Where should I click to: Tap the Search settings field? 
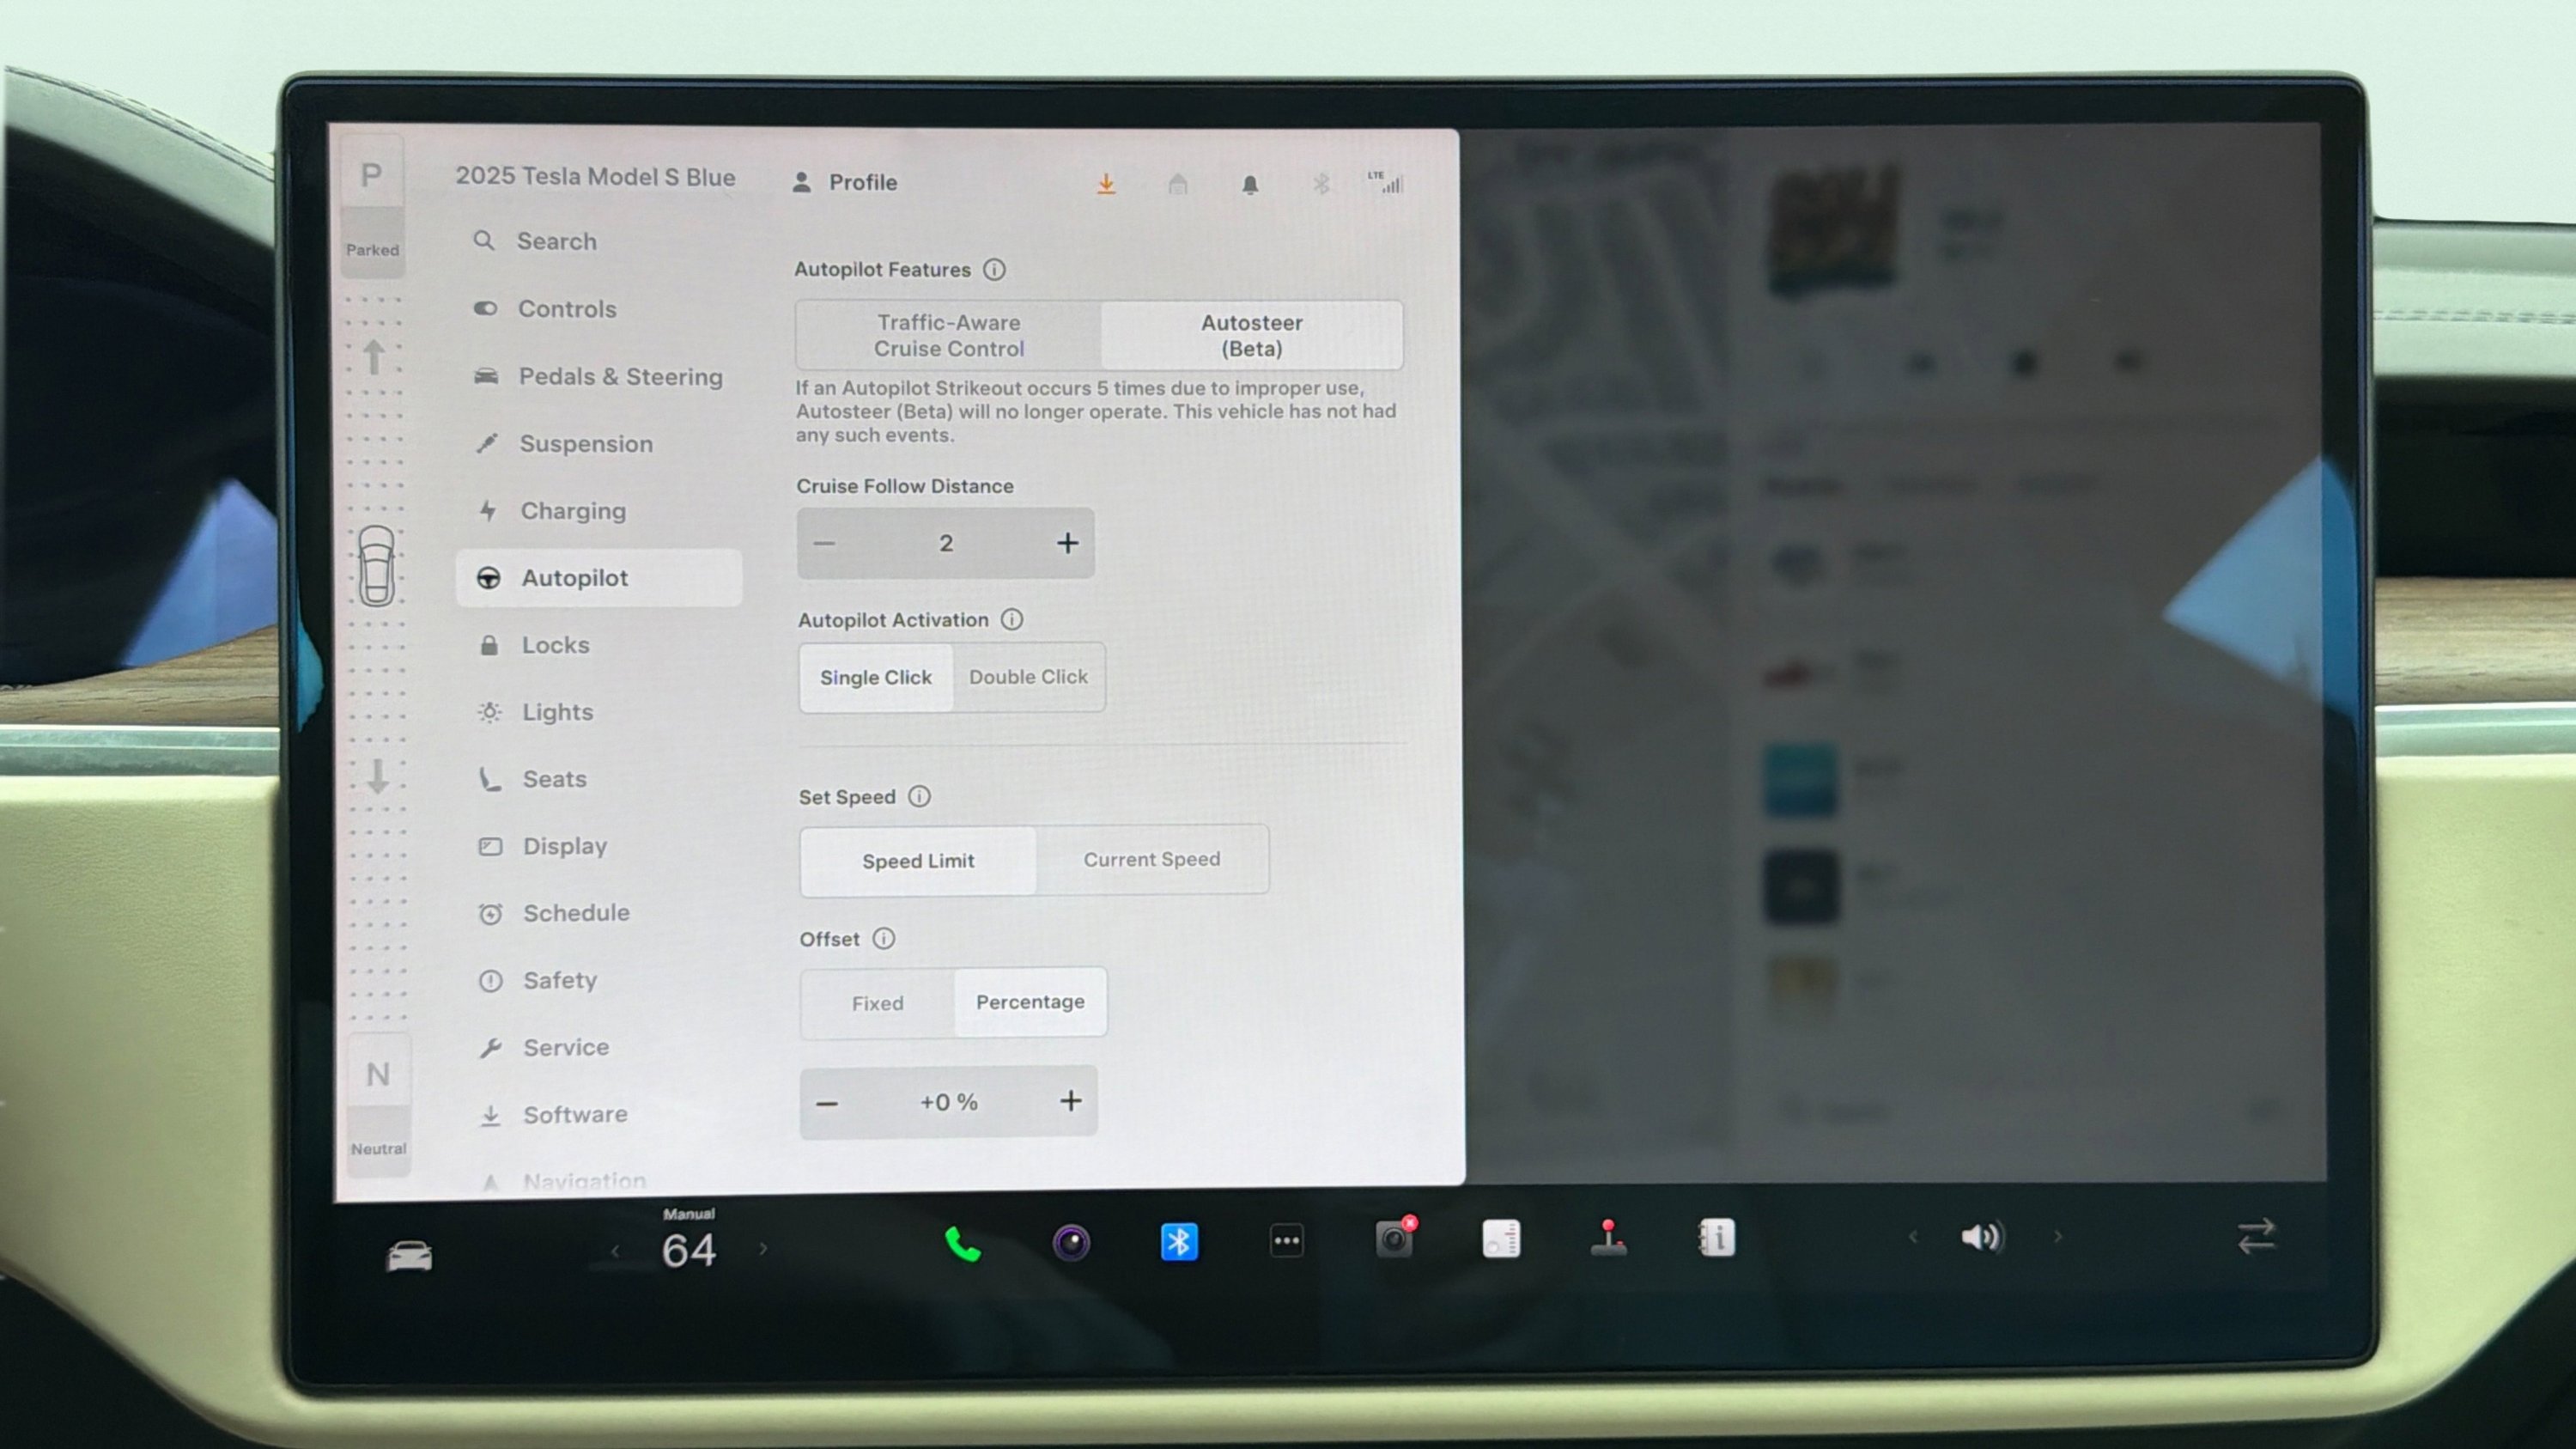556,241
